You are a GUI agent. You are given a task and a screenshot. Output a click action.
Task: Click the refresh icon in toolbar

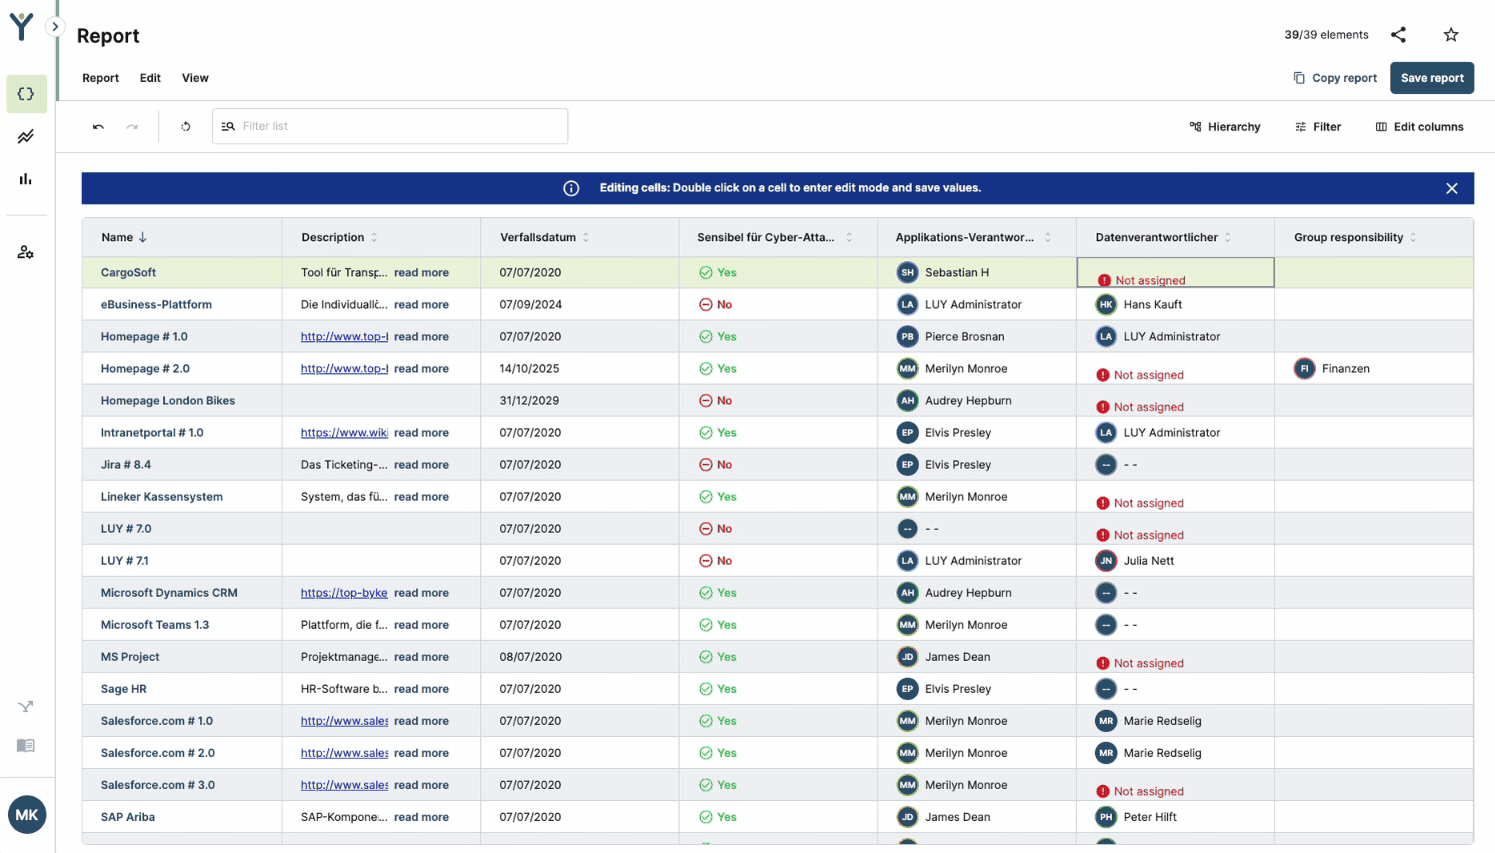[186, 127]
